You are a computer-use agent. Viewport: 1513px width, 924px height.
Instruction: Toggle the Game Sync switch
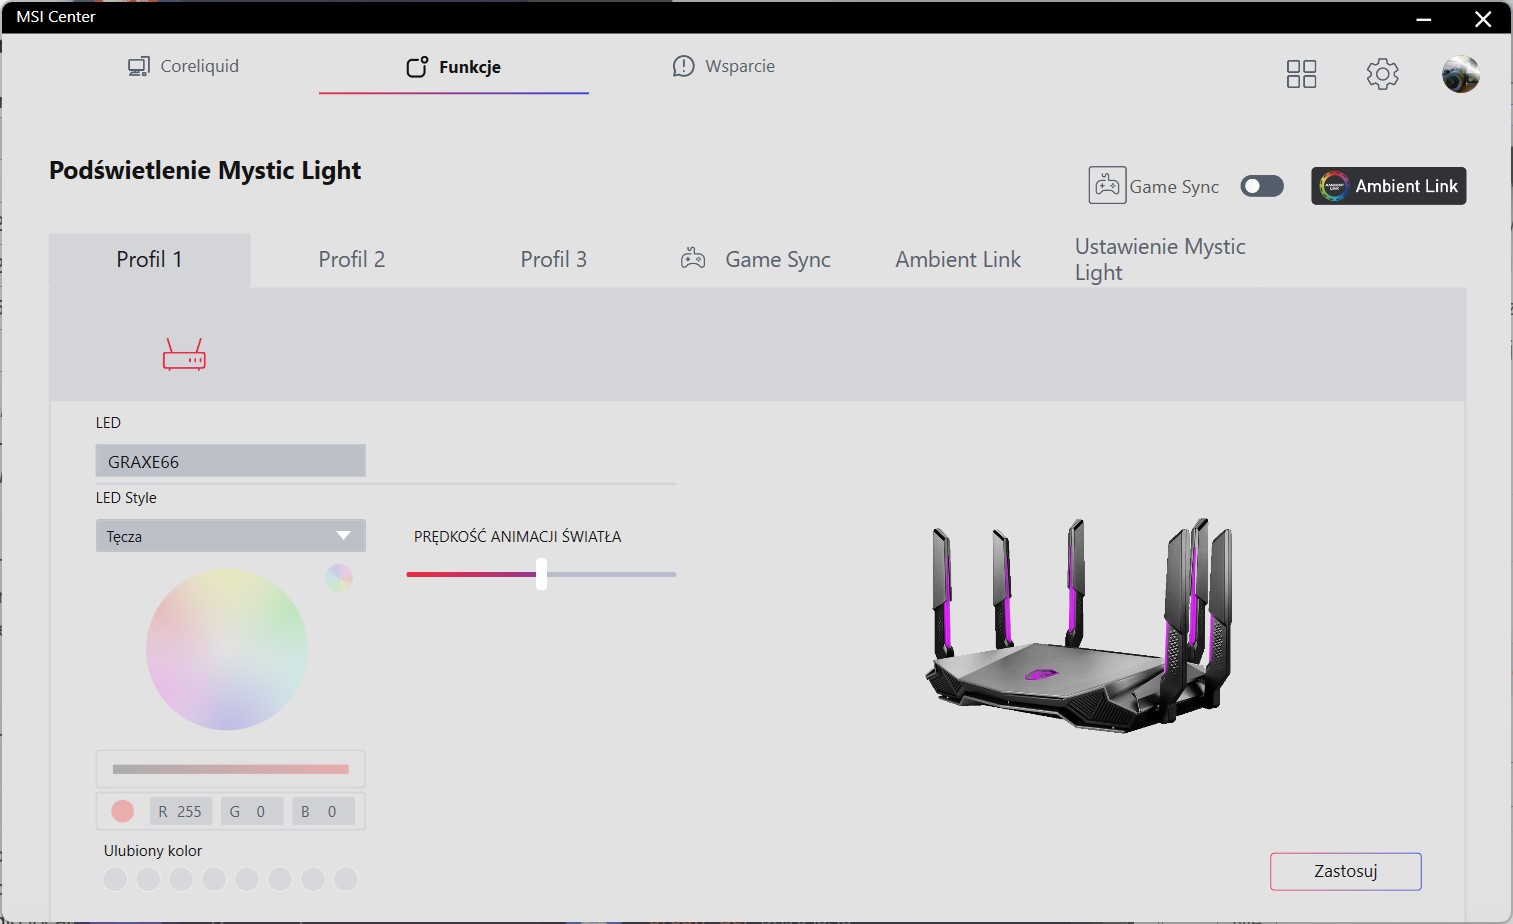point(1261,186)
